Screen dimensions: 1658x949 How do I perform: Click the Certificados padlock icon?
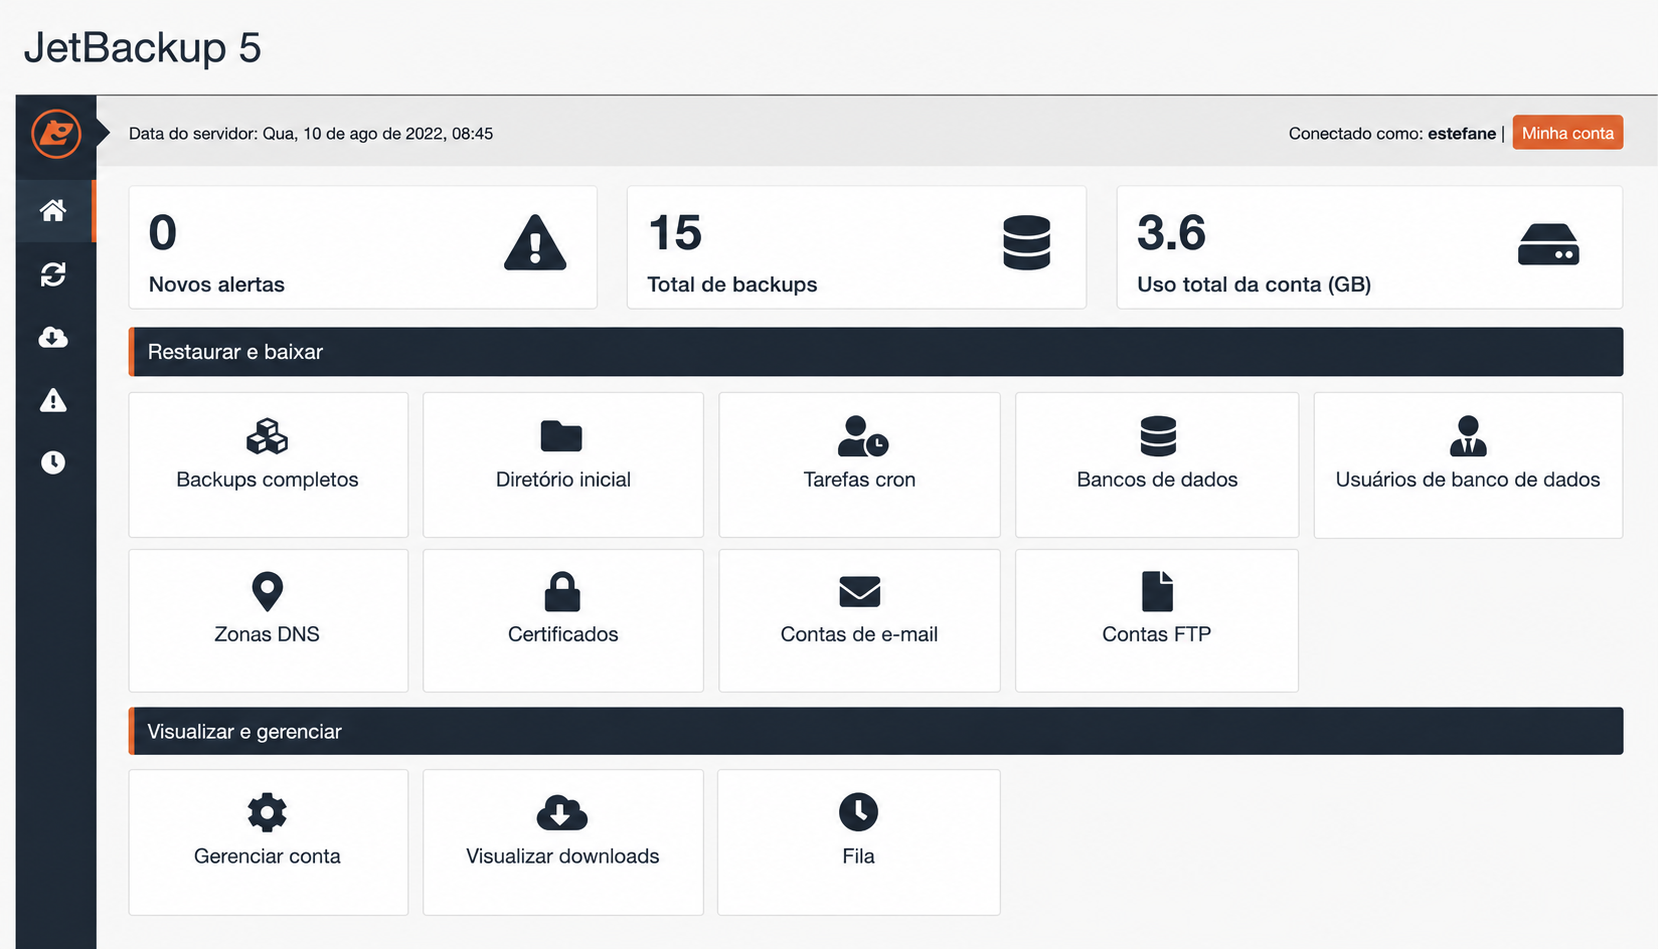562,591
